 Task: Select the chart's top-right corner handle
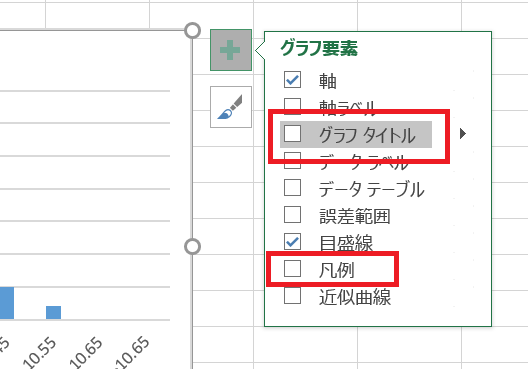[x=192, y=30]
